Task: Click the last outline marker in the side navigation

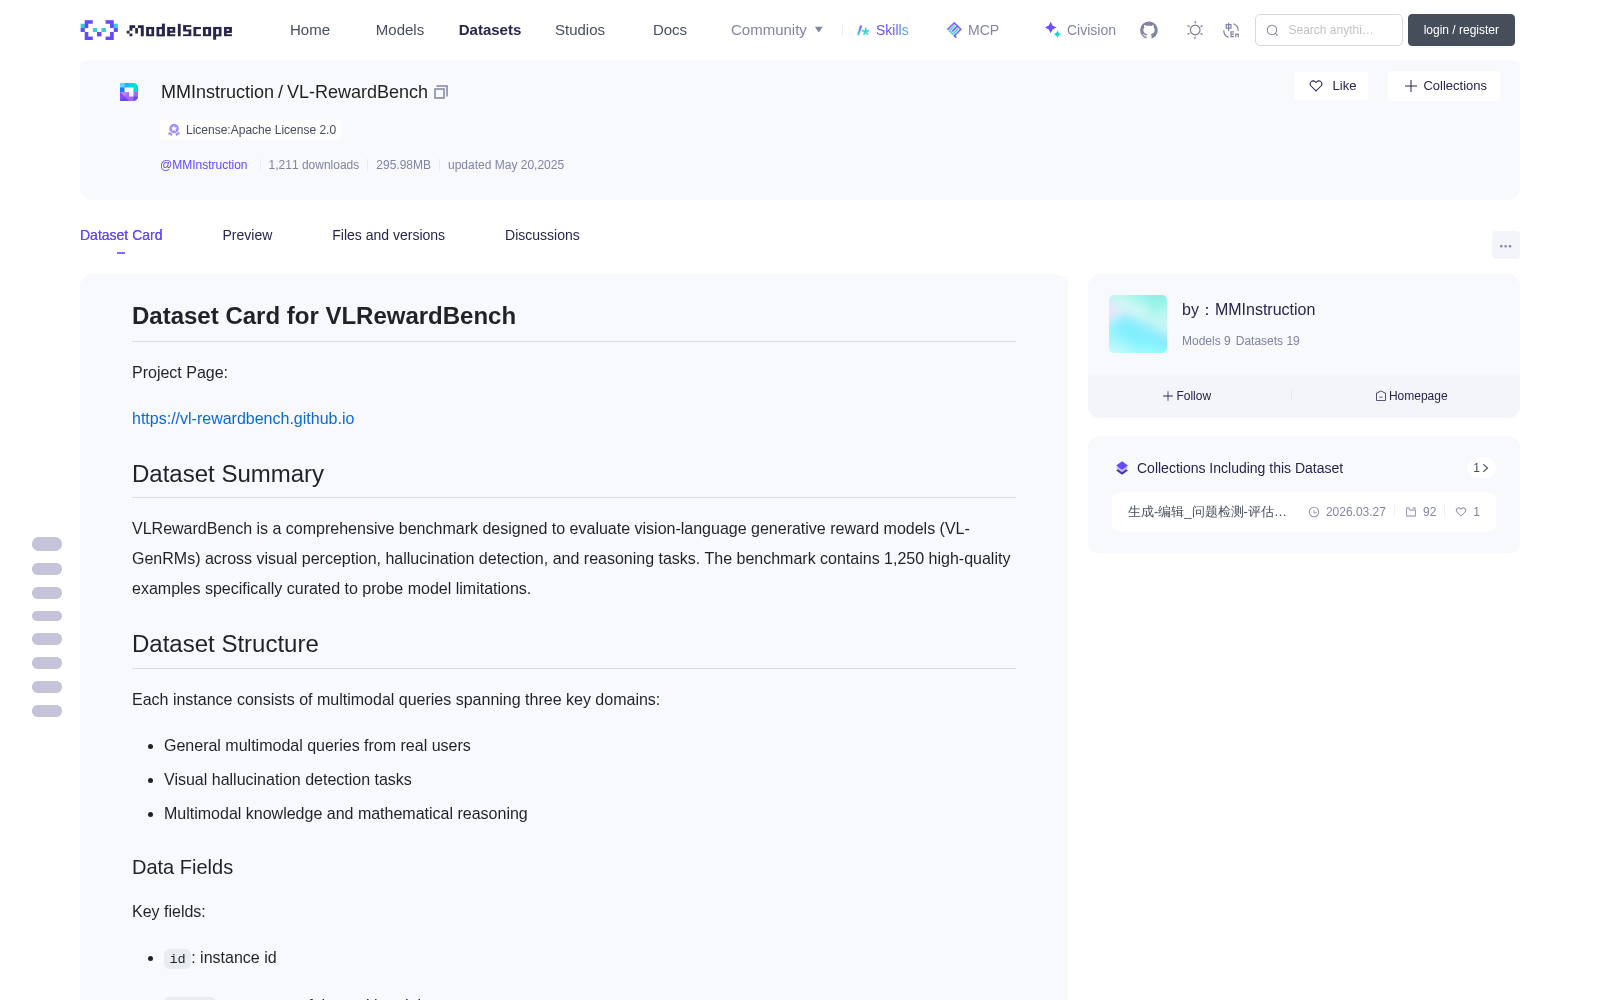Action: (47, 711)
